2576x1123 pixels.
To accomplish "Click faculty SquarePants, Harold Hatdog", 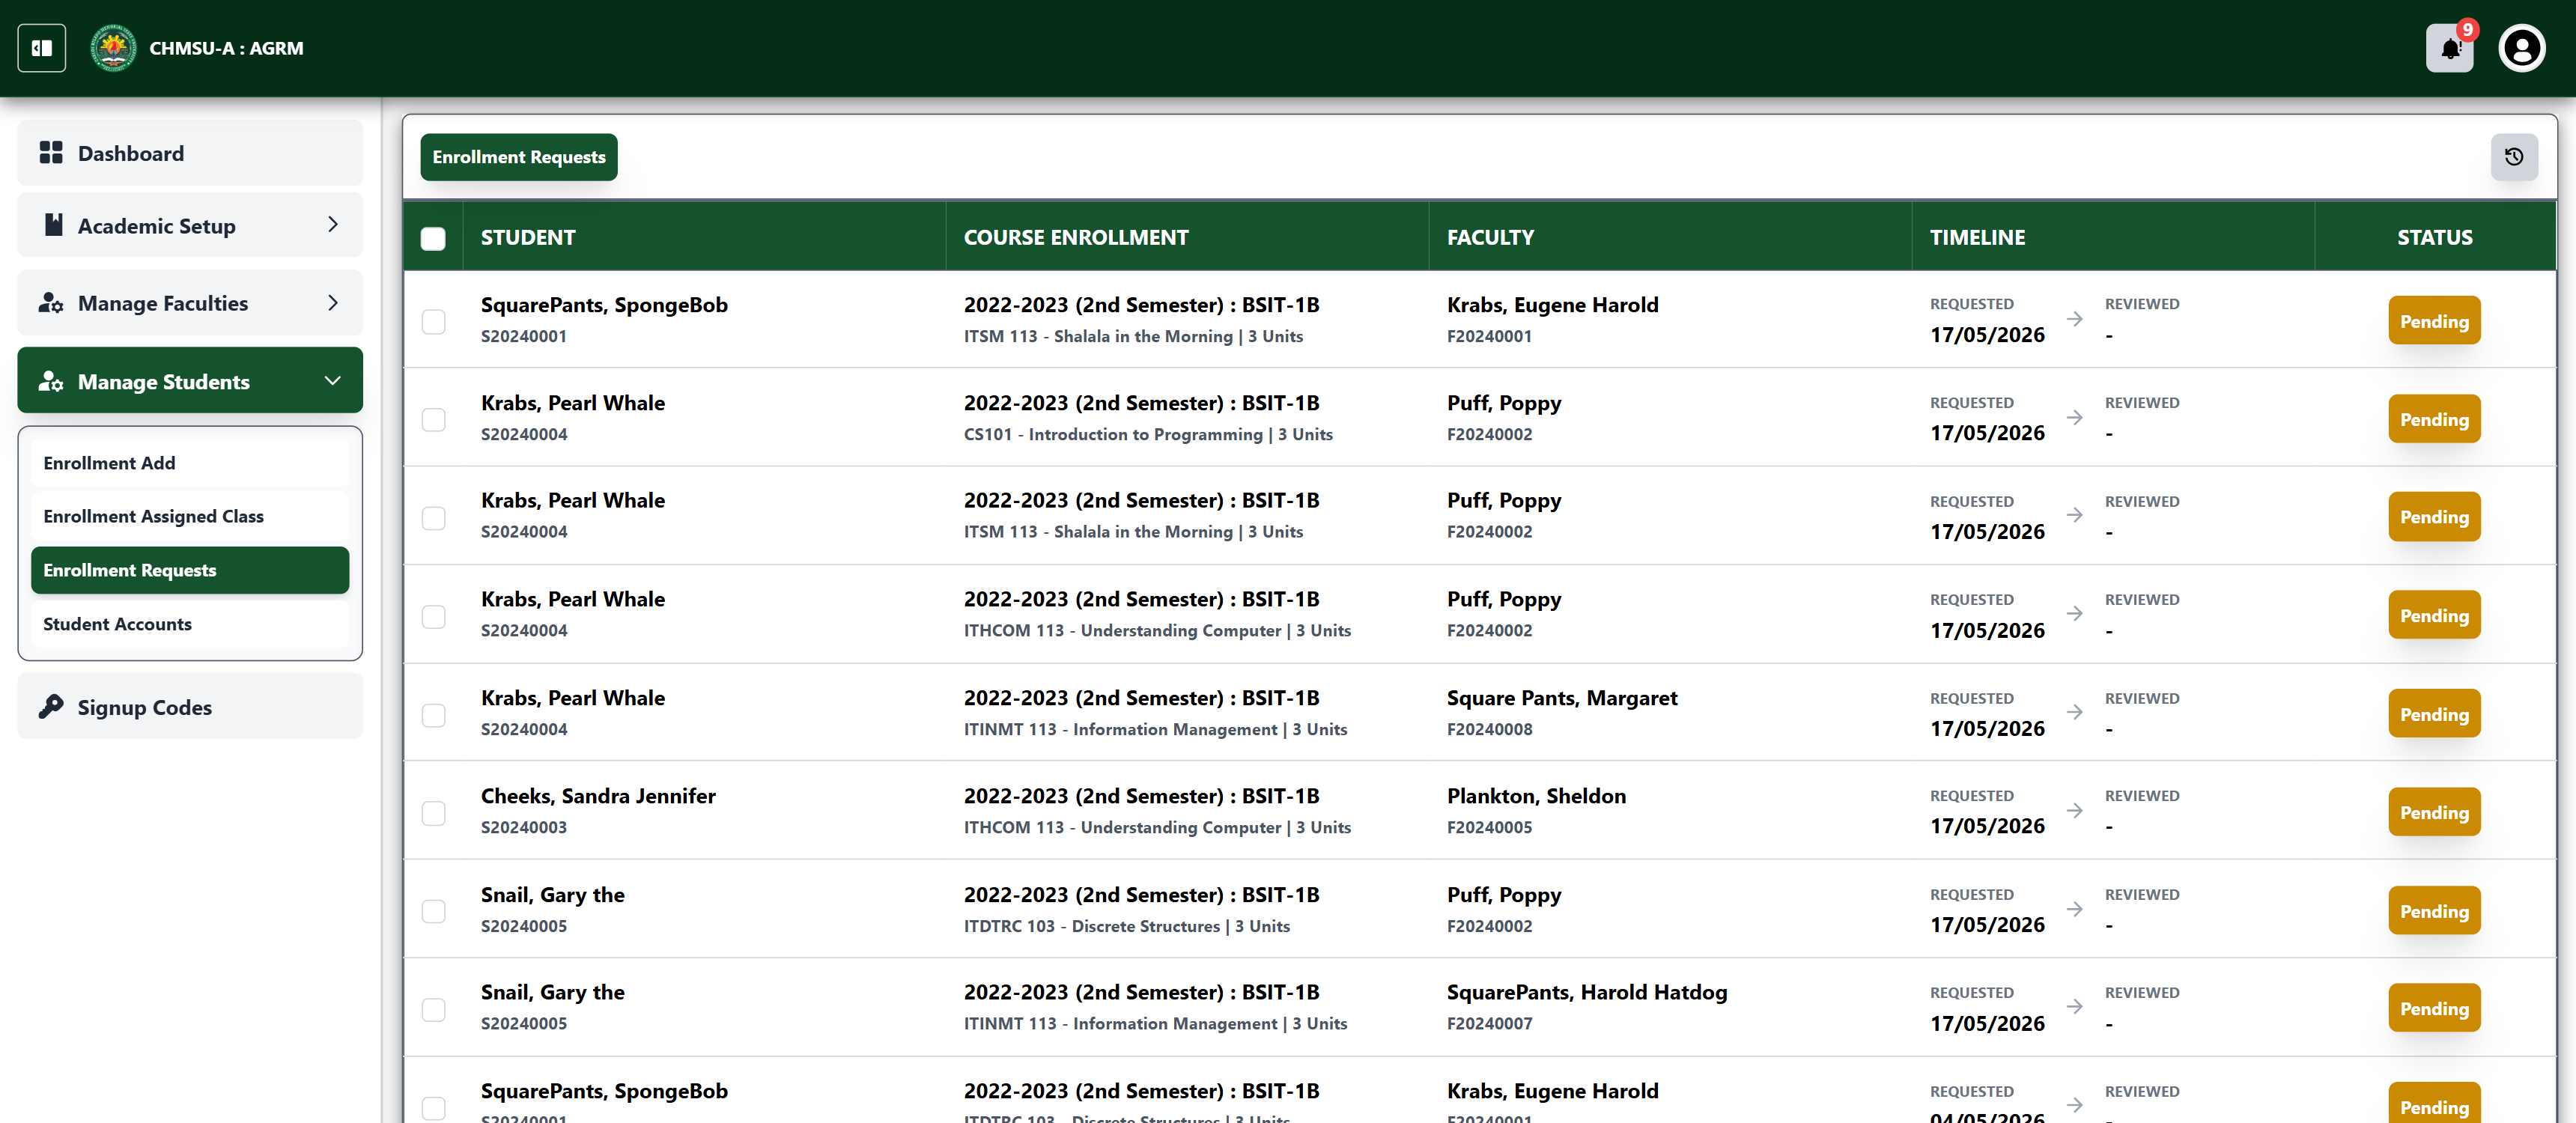I will 1587,992.
